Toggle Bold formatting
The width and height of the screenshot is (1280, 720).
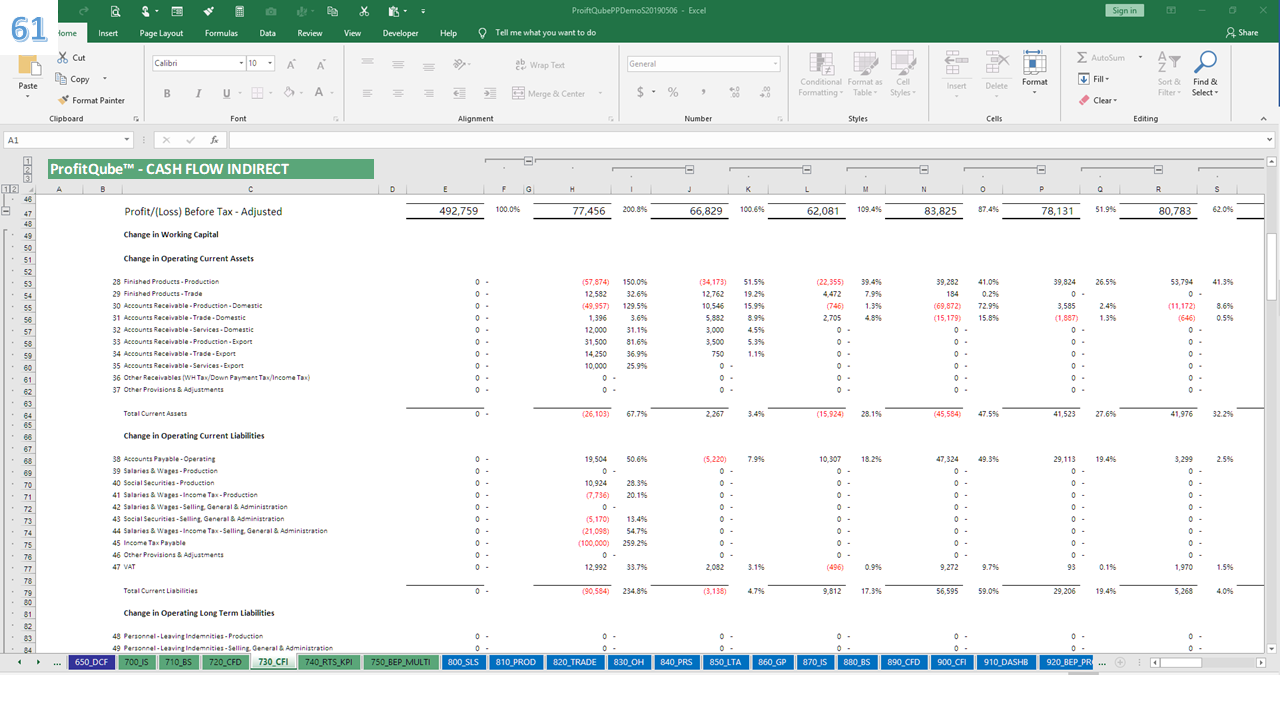[x=167, y=93]
